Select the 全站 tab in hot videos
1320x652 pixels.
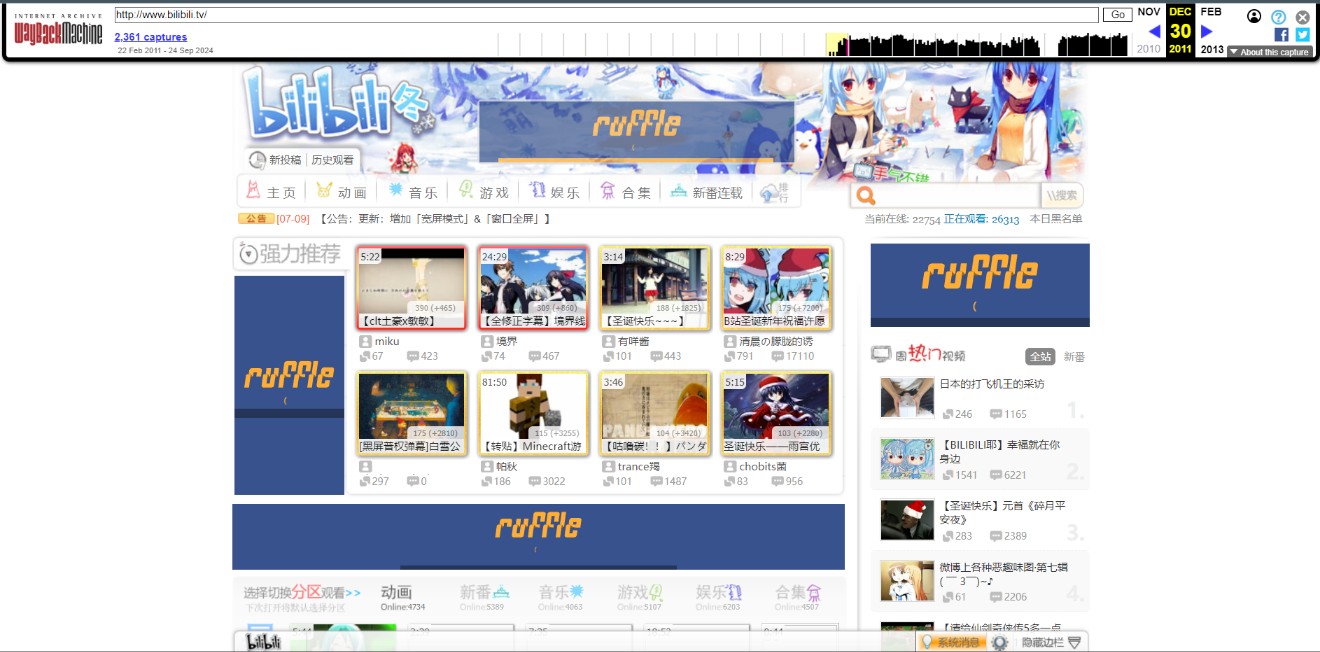1040,356
